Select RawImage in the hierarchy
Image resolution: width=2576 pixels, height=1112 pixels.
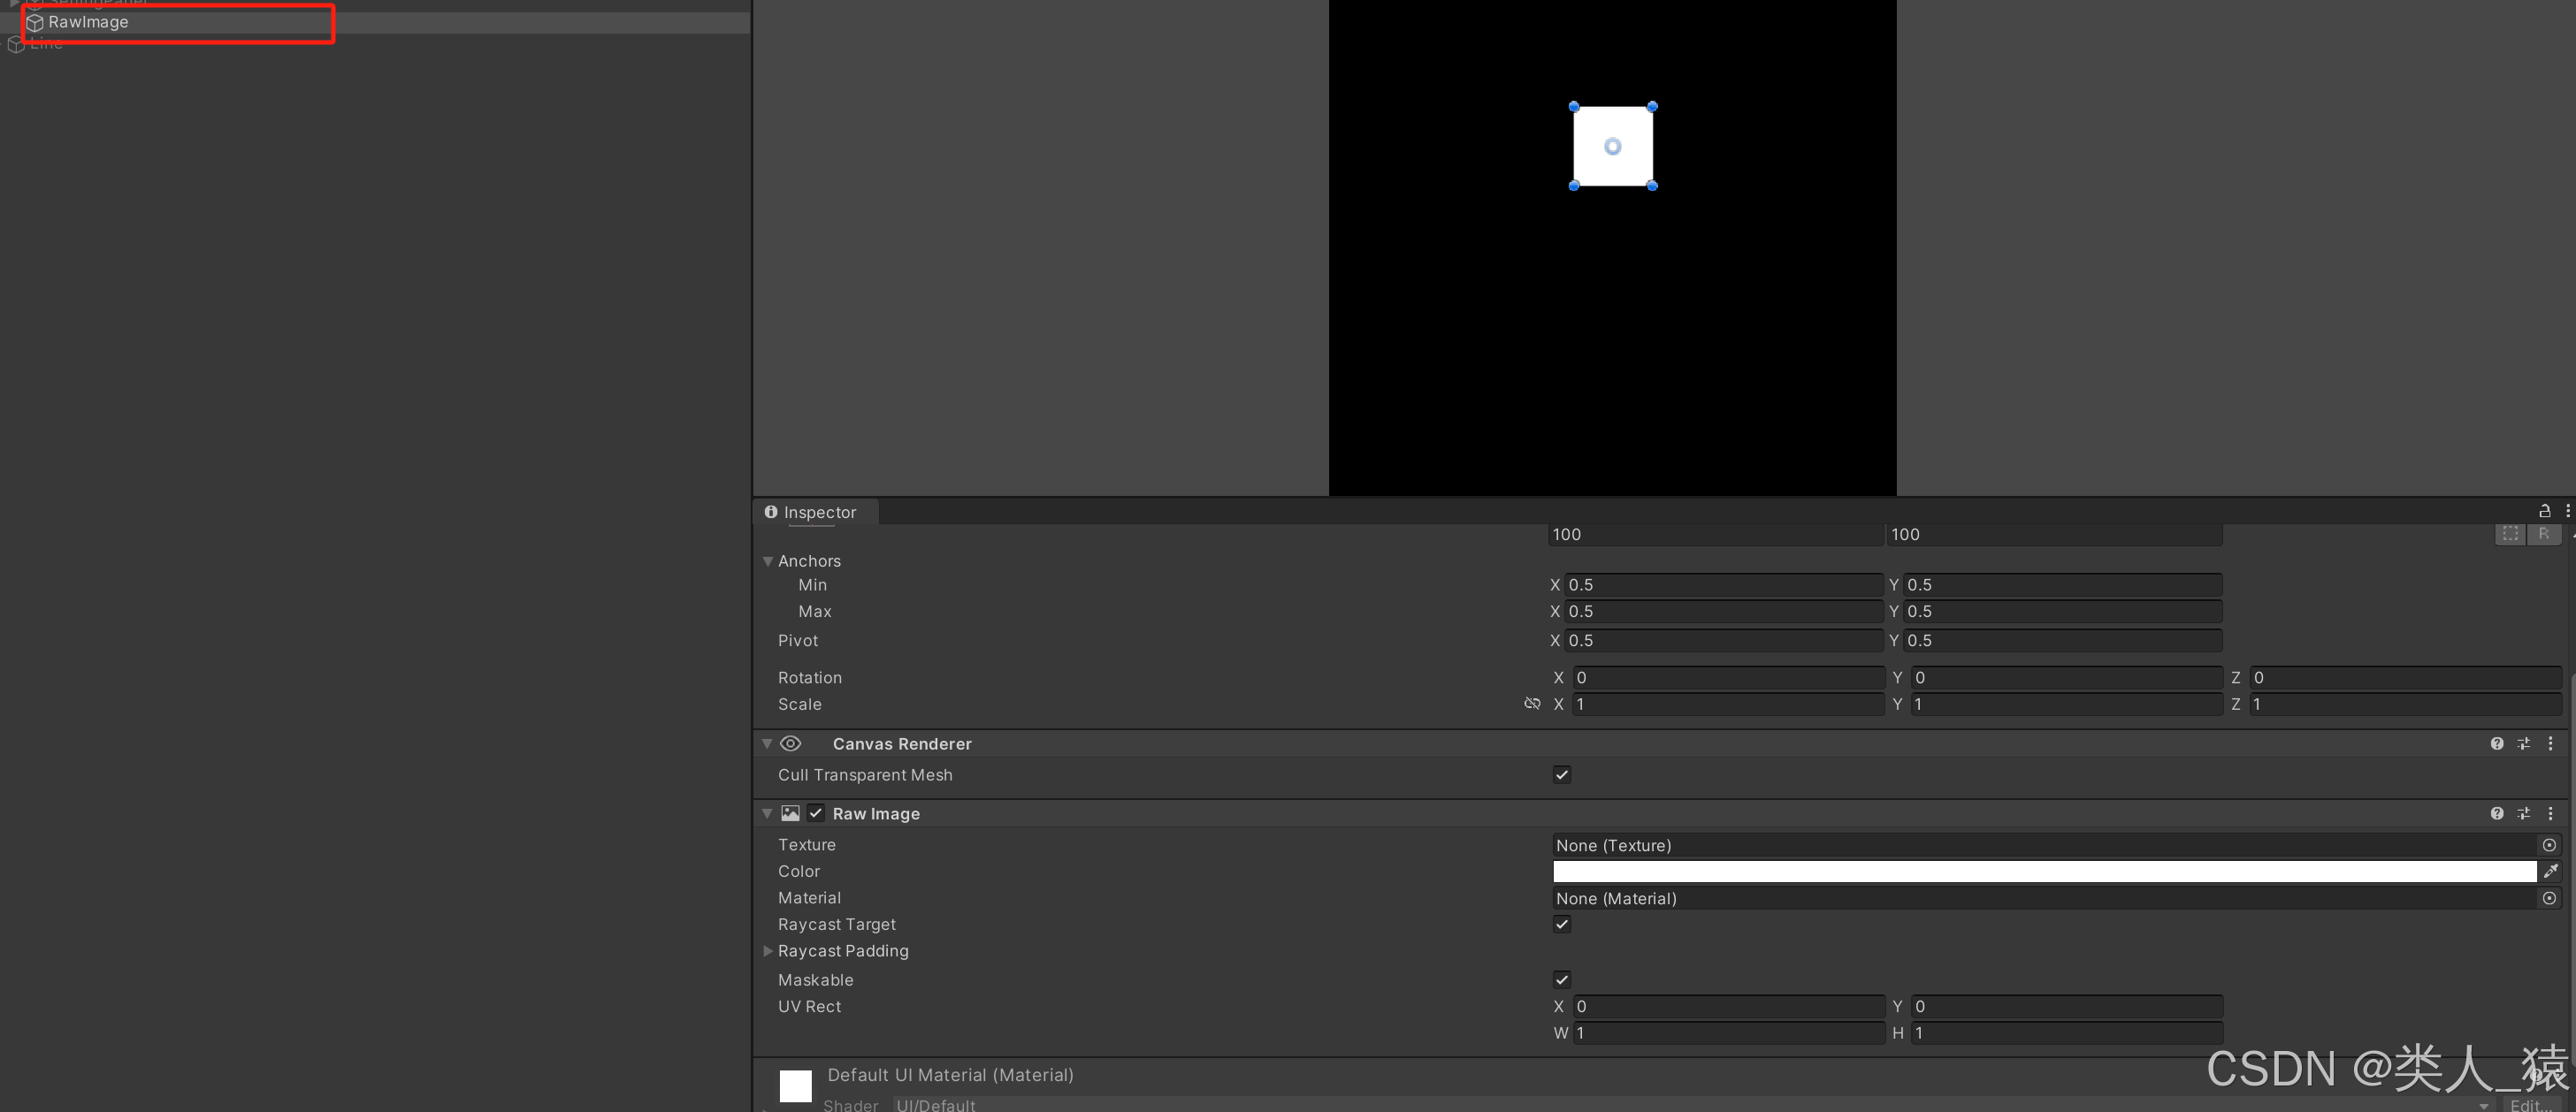click(x=88, y=22)
